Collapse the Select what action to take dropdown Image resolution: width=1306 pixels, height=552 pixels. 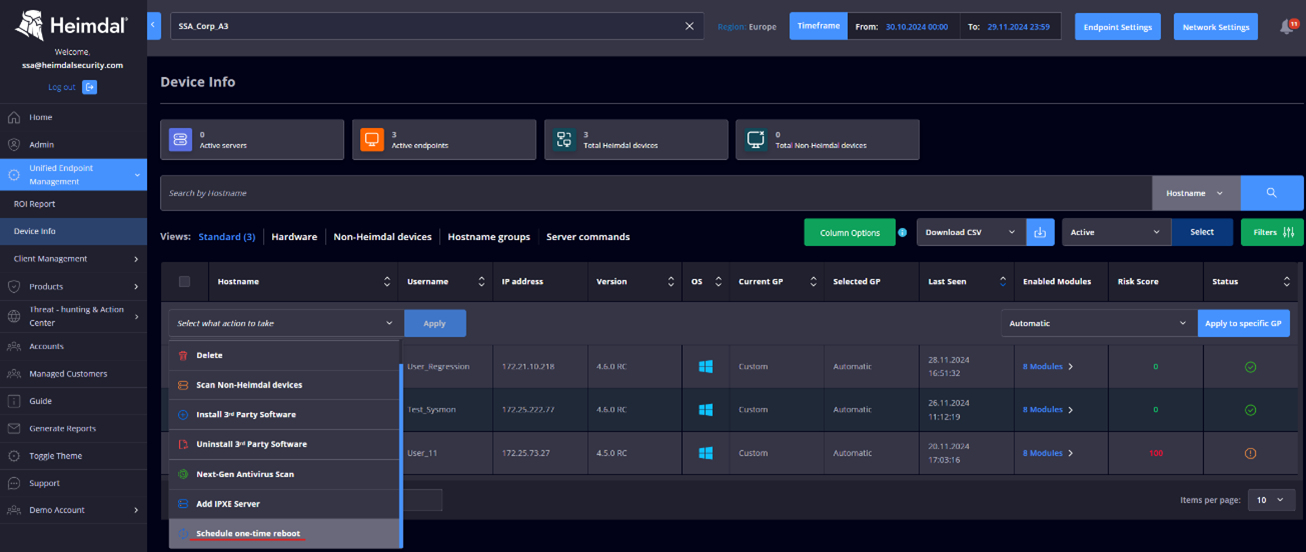[x=286, y=323]
